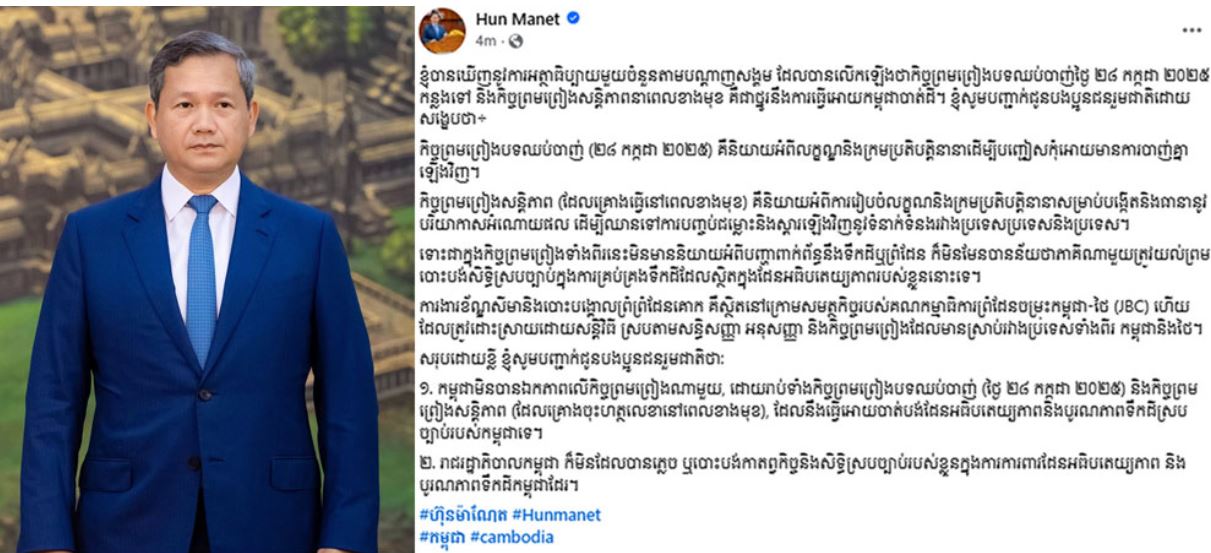This screenshot has width=1211, height=553.
Task: Open the #Hunmanet hashtag
Action: 556,515
